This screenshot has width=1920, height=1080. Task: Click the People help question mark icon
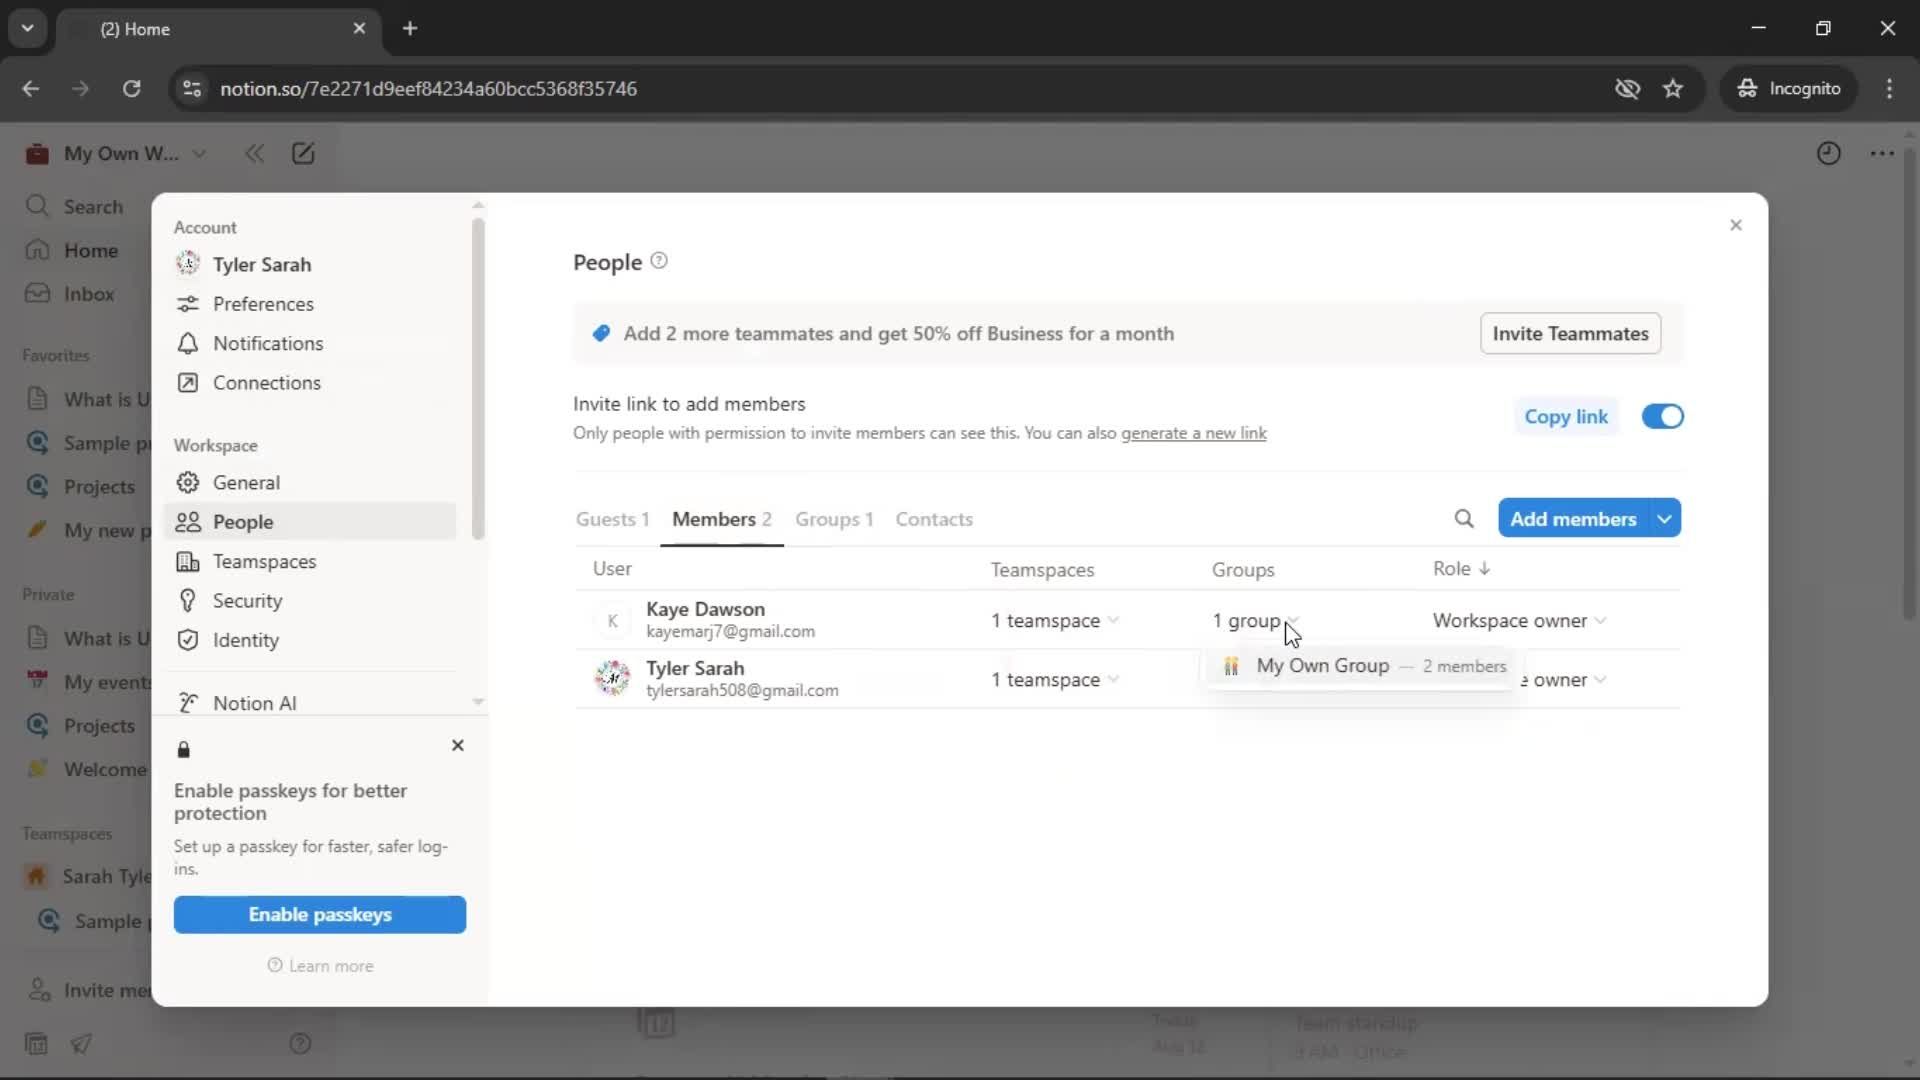coord(659,261)
